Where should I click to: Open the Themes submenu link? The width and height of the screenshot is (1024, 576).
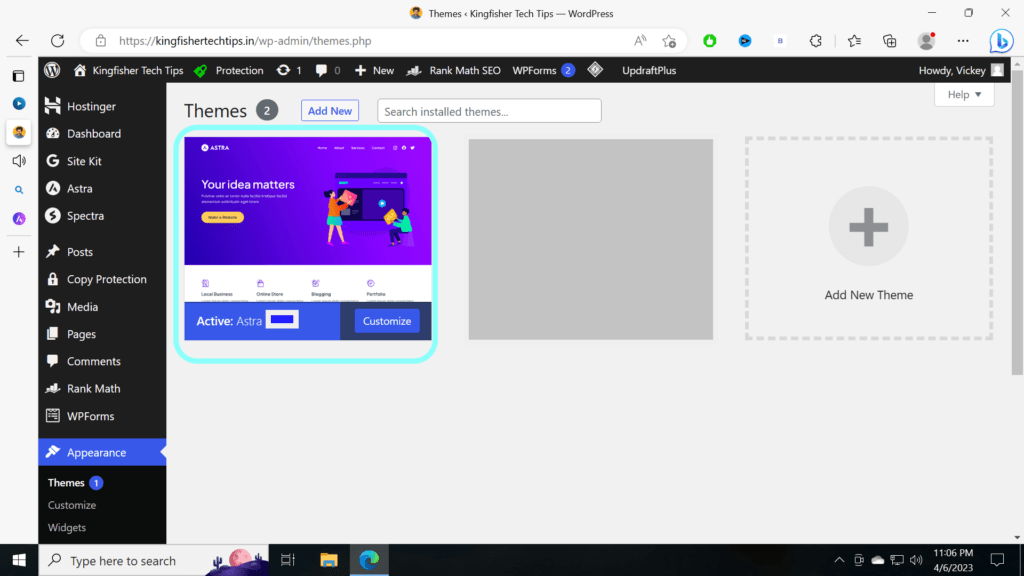click(x=66, y=483)
